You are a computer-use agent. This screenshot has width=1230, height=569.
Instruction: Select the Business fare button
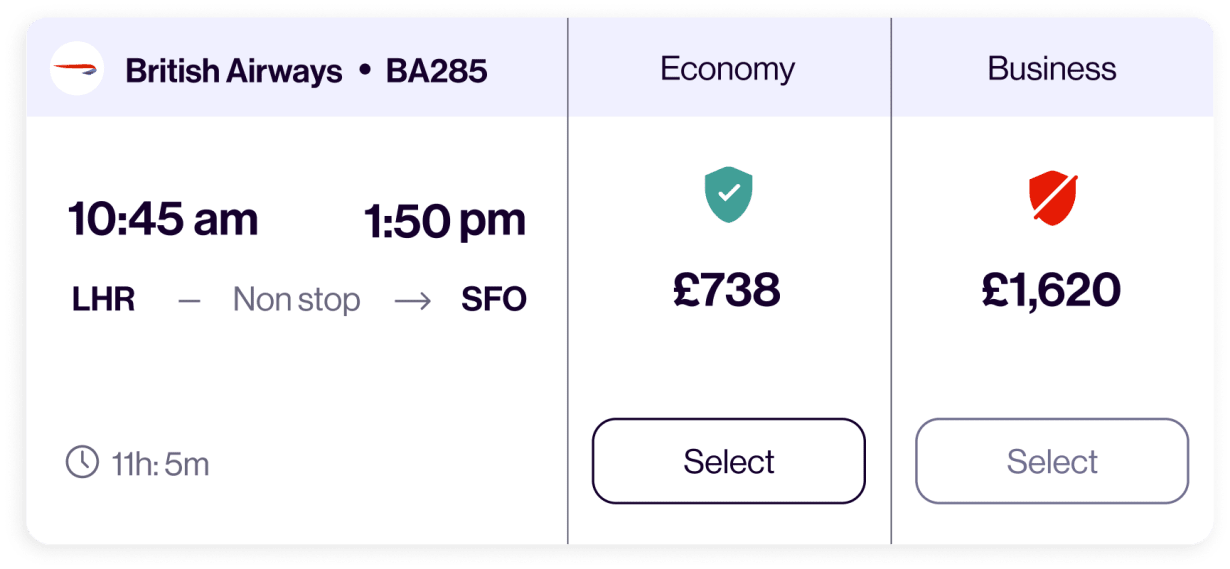click(x=1052, y=461)
